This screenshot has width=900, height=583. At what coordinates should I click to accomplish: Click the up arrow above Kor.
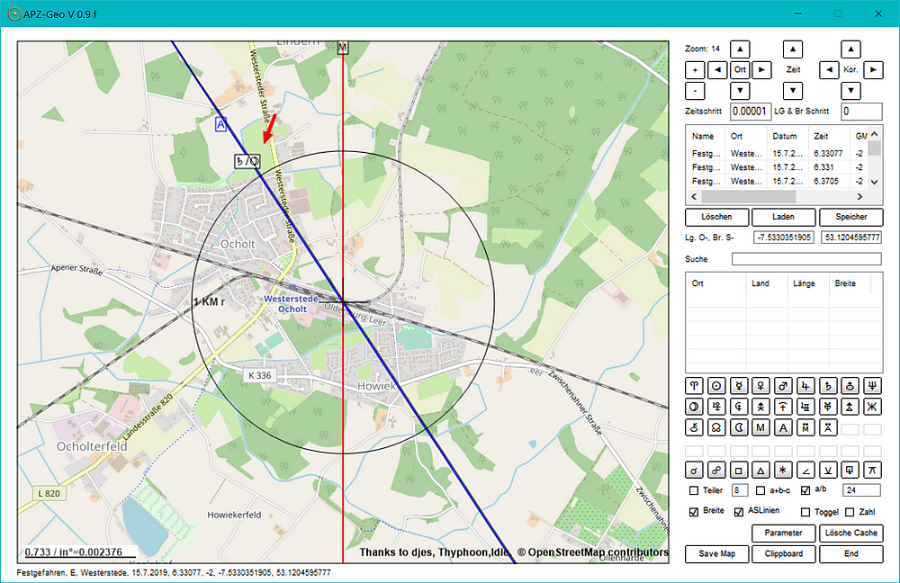(851, 49)
